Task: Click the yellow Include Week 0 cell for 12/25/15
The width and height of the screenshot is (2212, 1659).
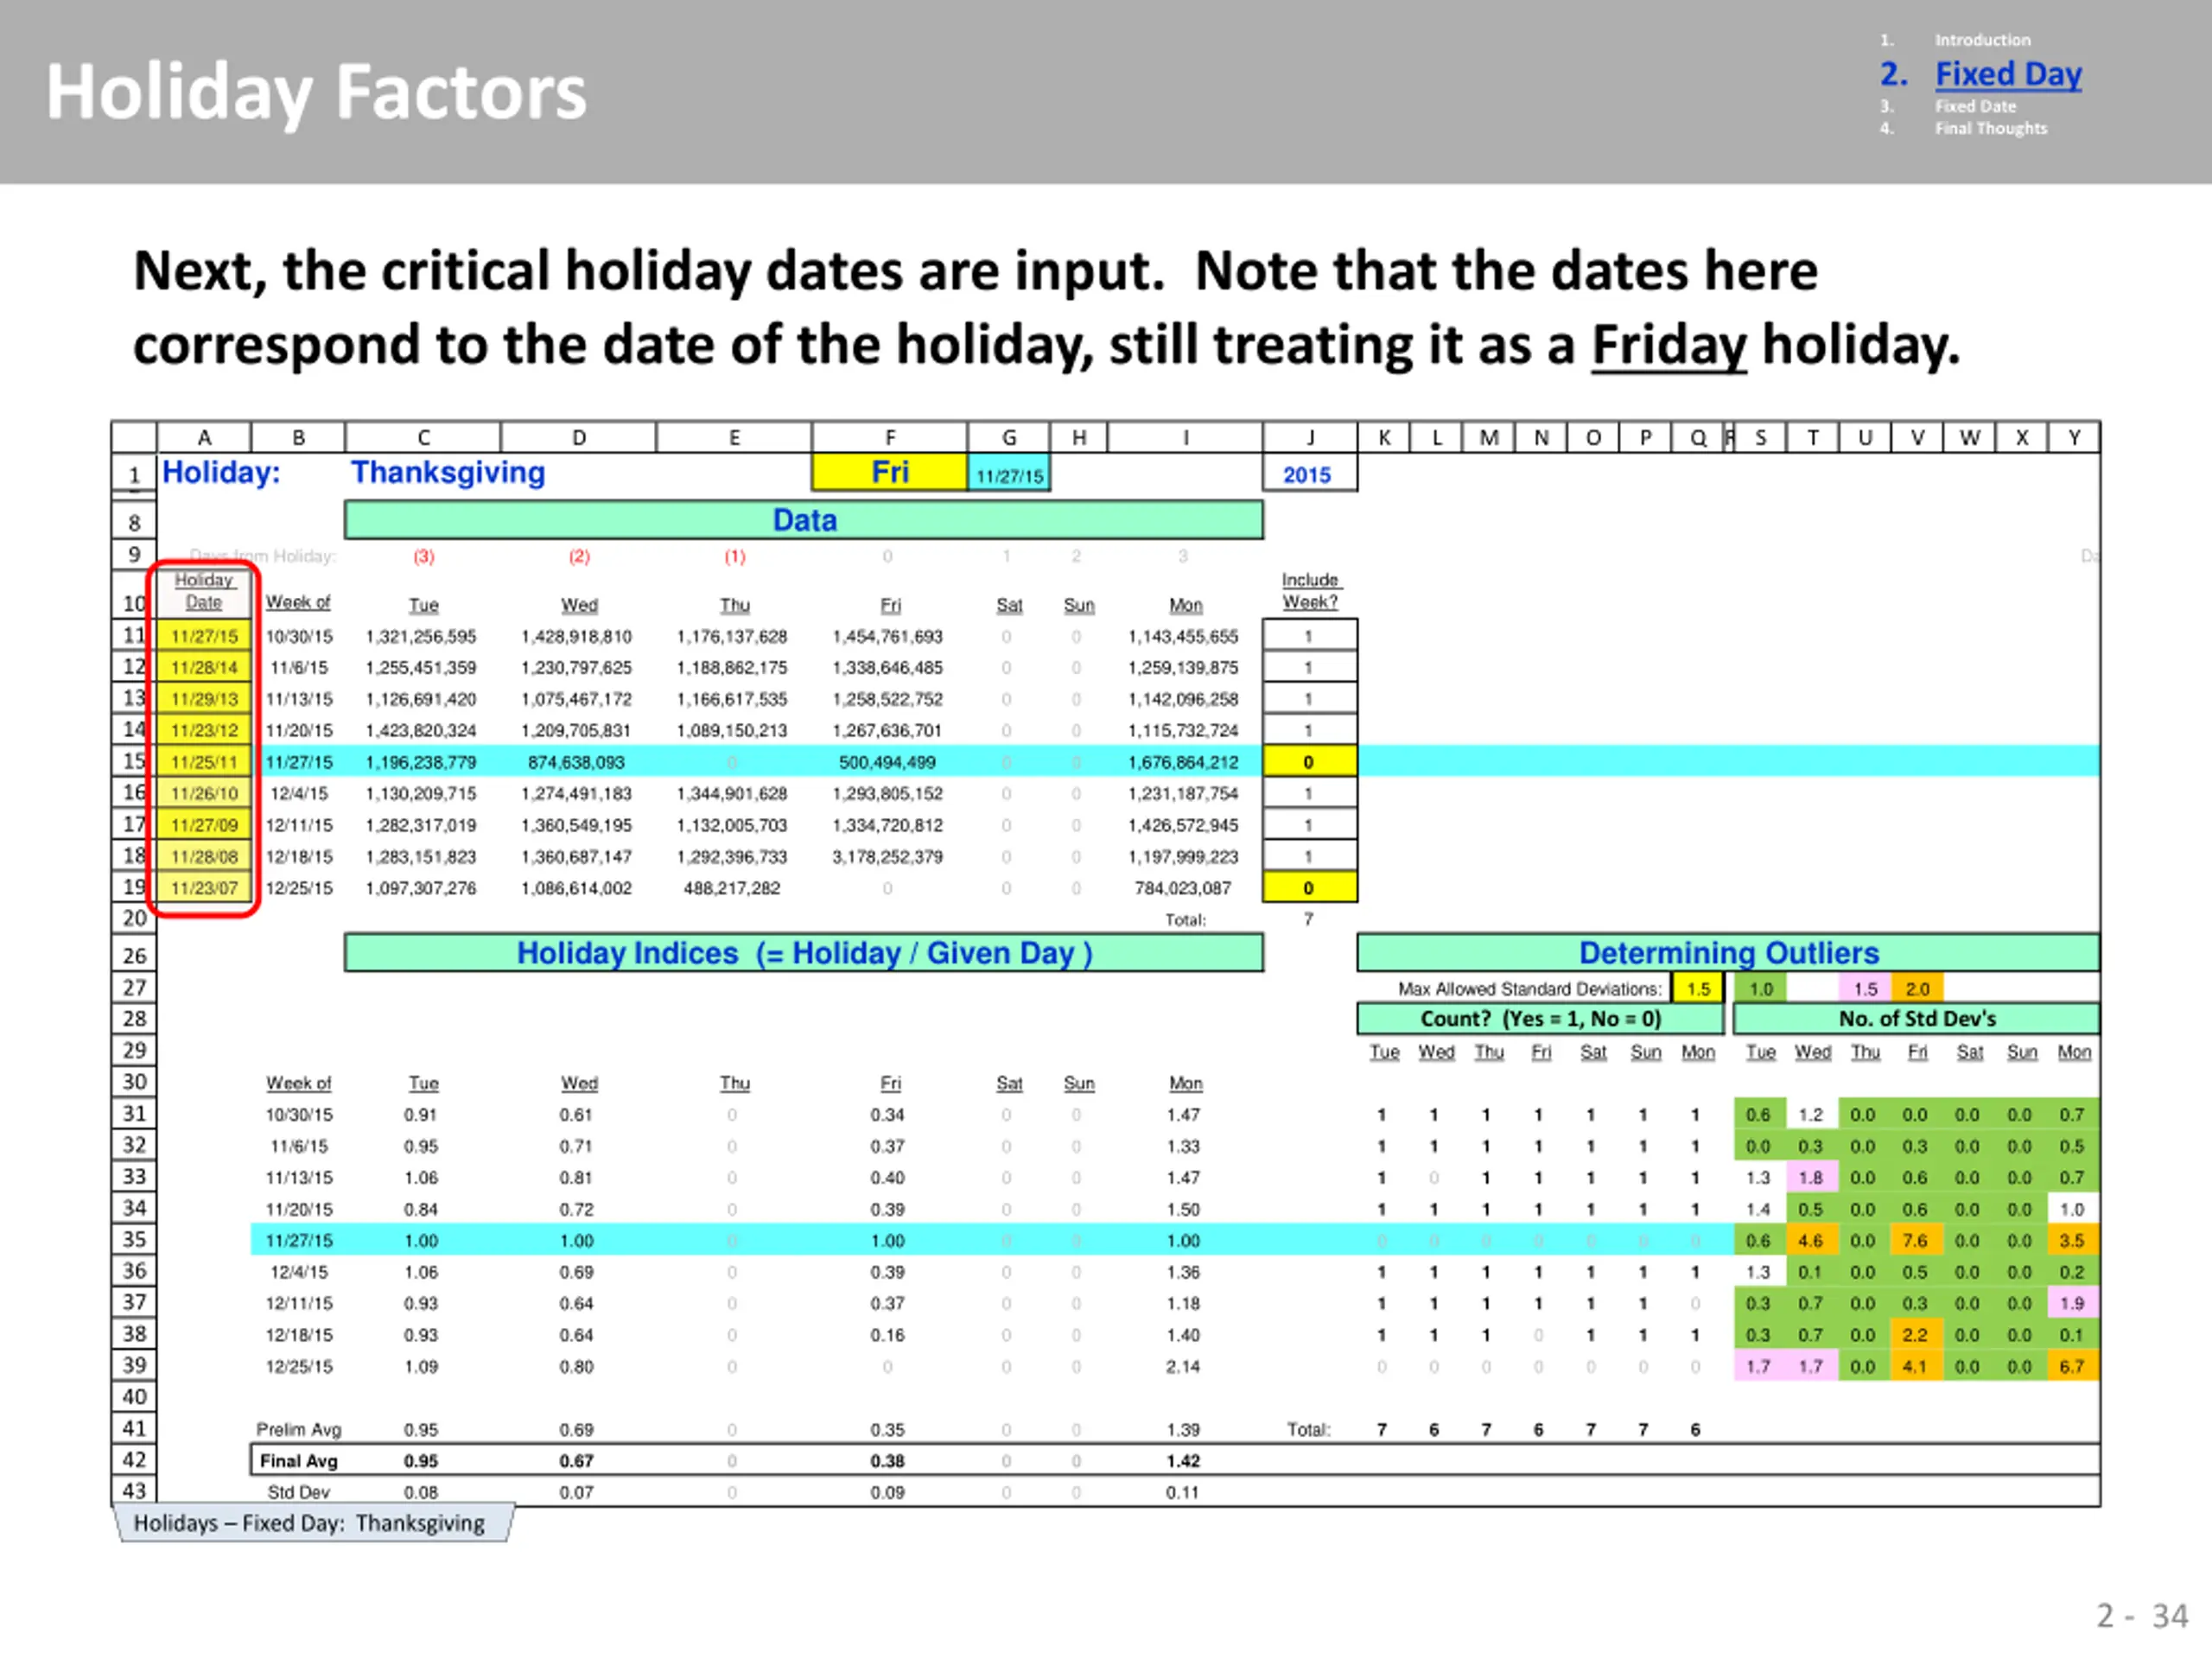Action: (1310, 888)
